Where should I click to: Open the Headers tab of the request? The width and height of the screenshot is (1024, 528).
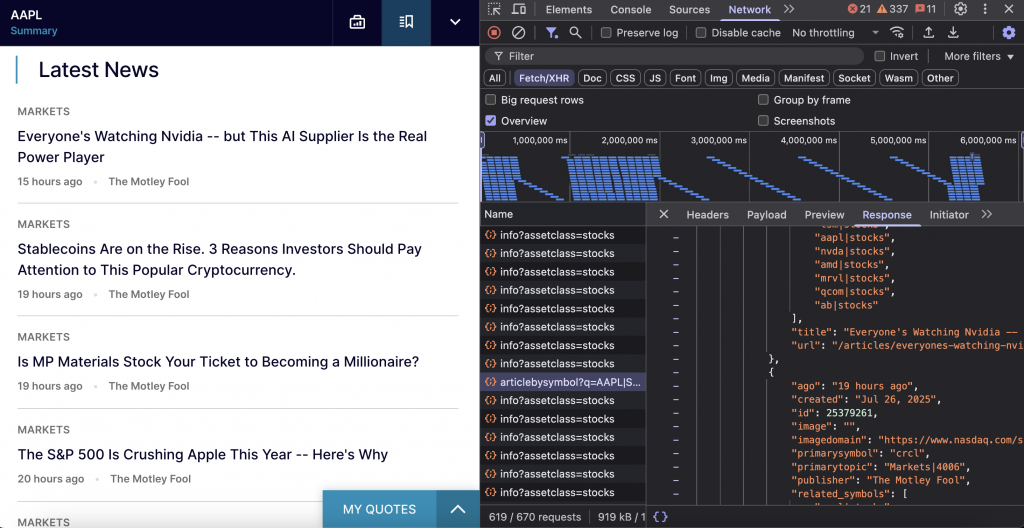(707, 215)
